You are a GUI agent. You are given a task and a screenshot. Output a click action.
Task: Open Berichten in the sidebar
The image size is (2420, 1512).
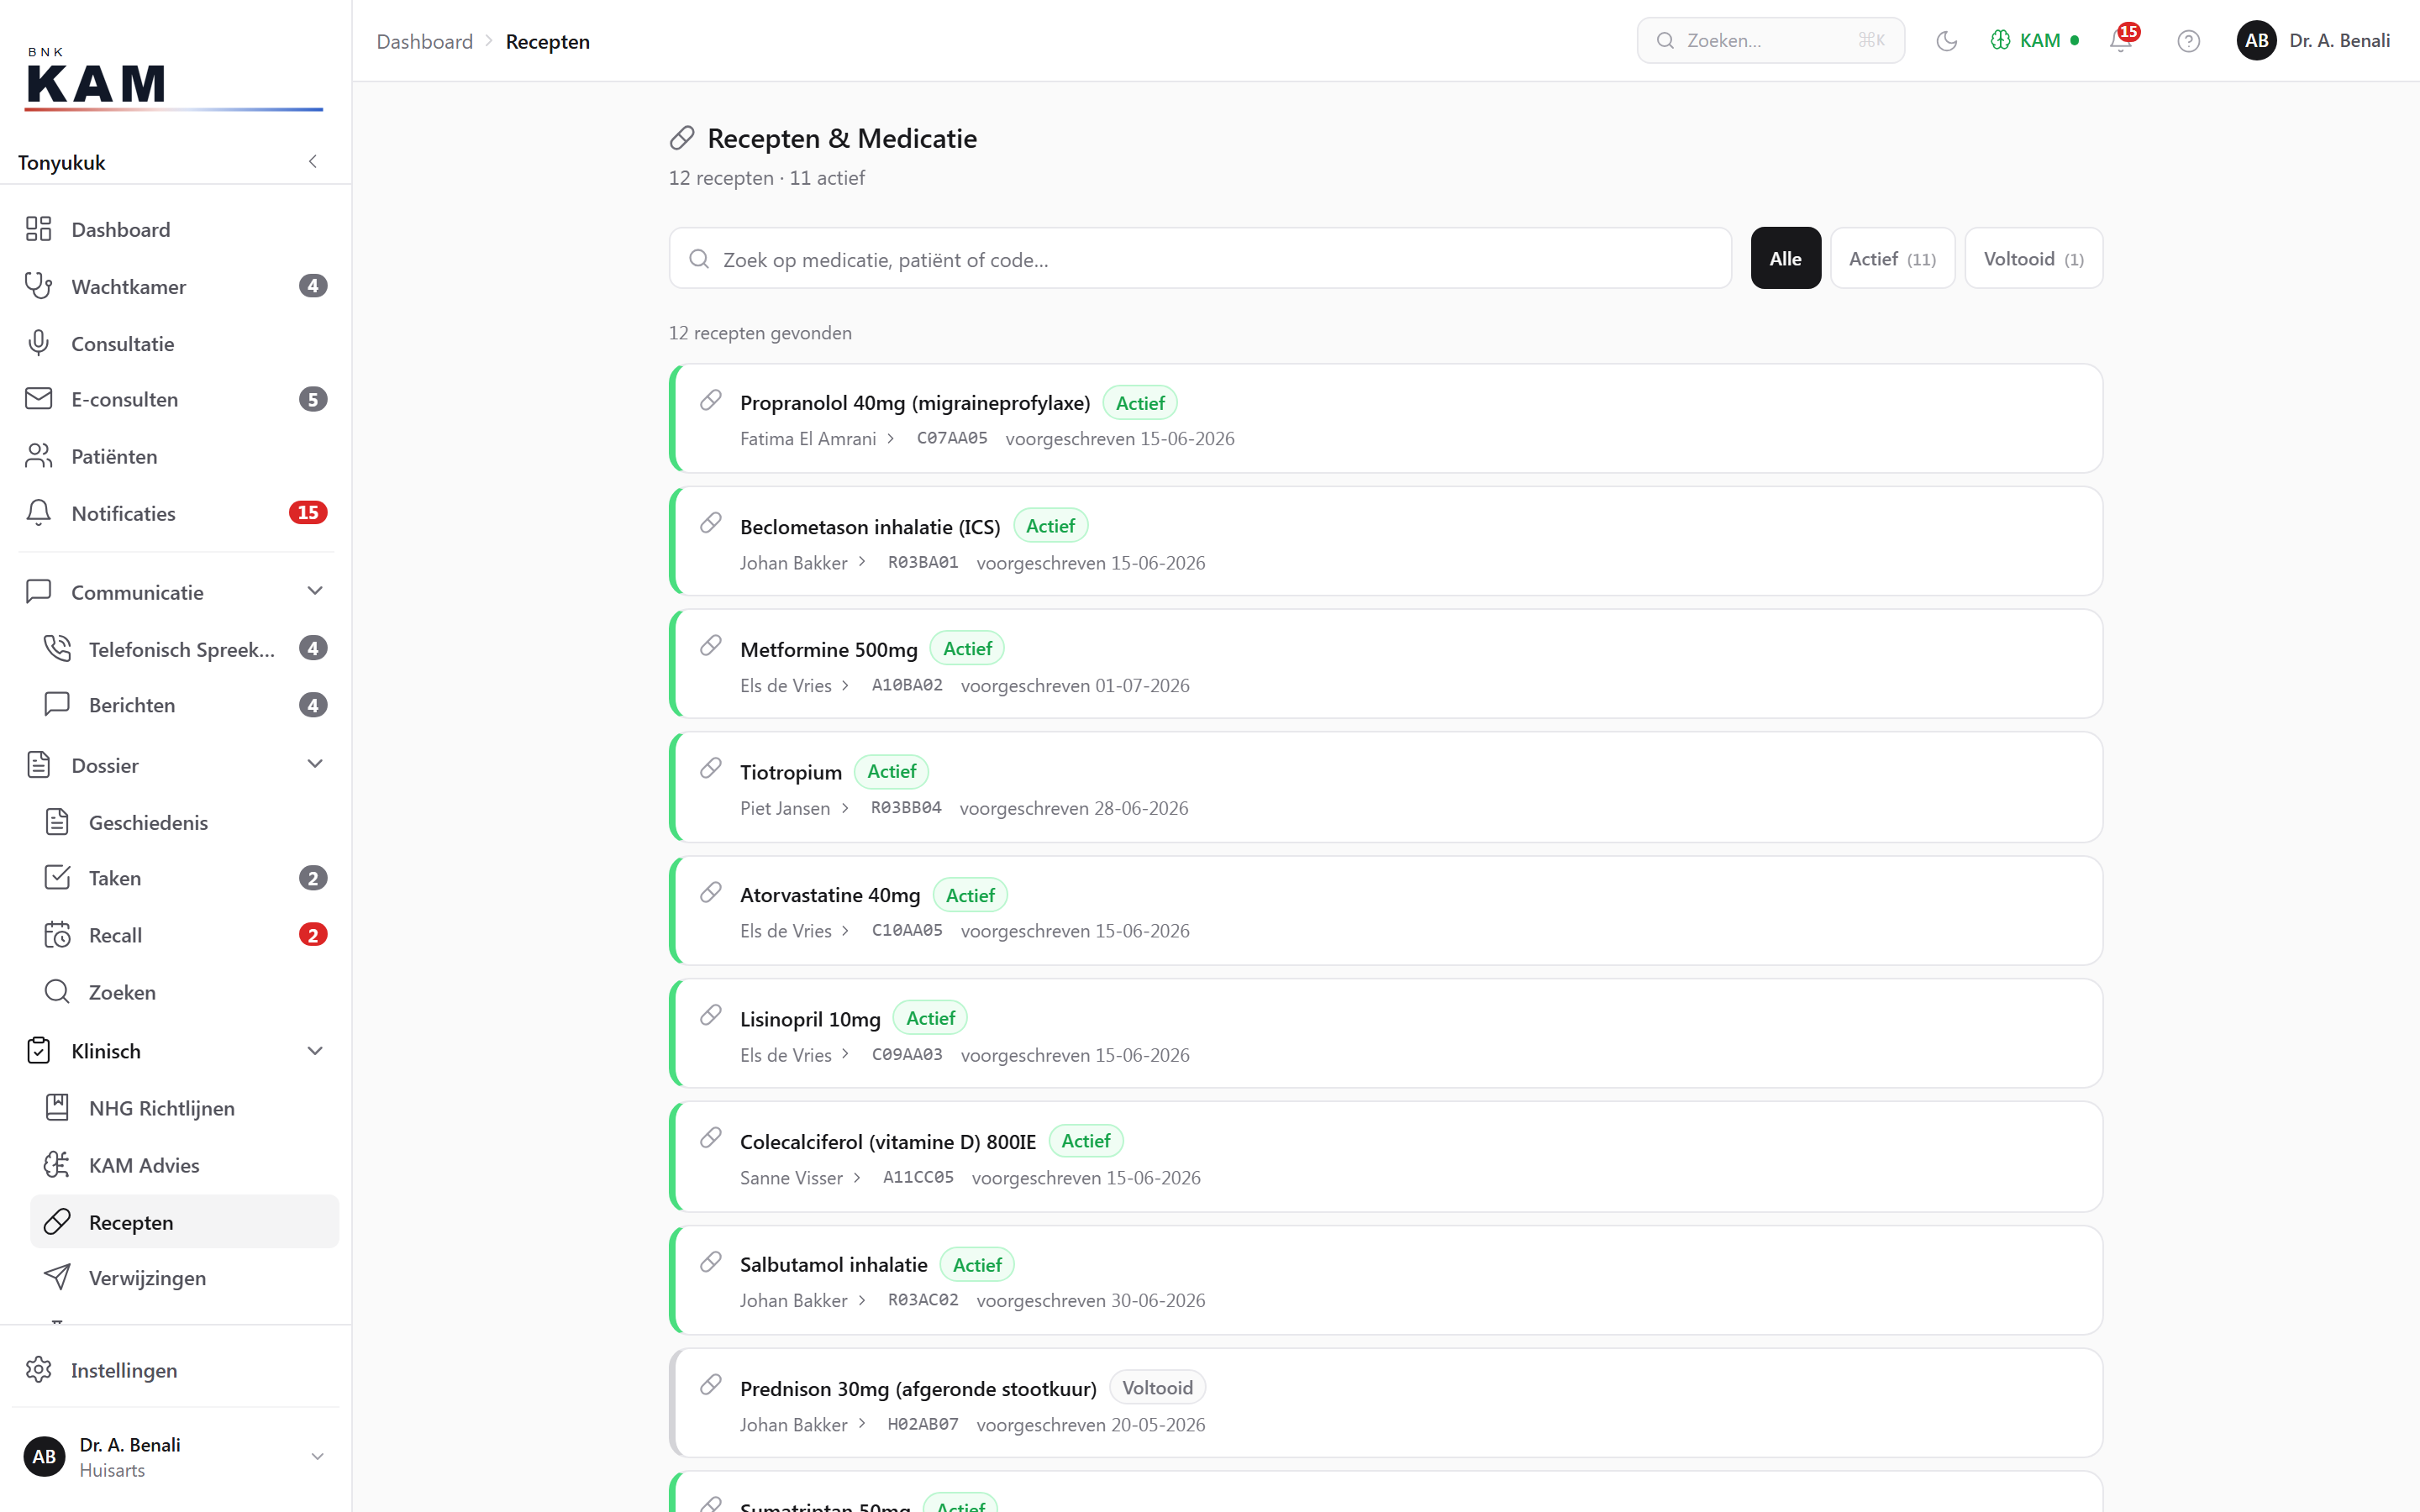click(184, 705)
